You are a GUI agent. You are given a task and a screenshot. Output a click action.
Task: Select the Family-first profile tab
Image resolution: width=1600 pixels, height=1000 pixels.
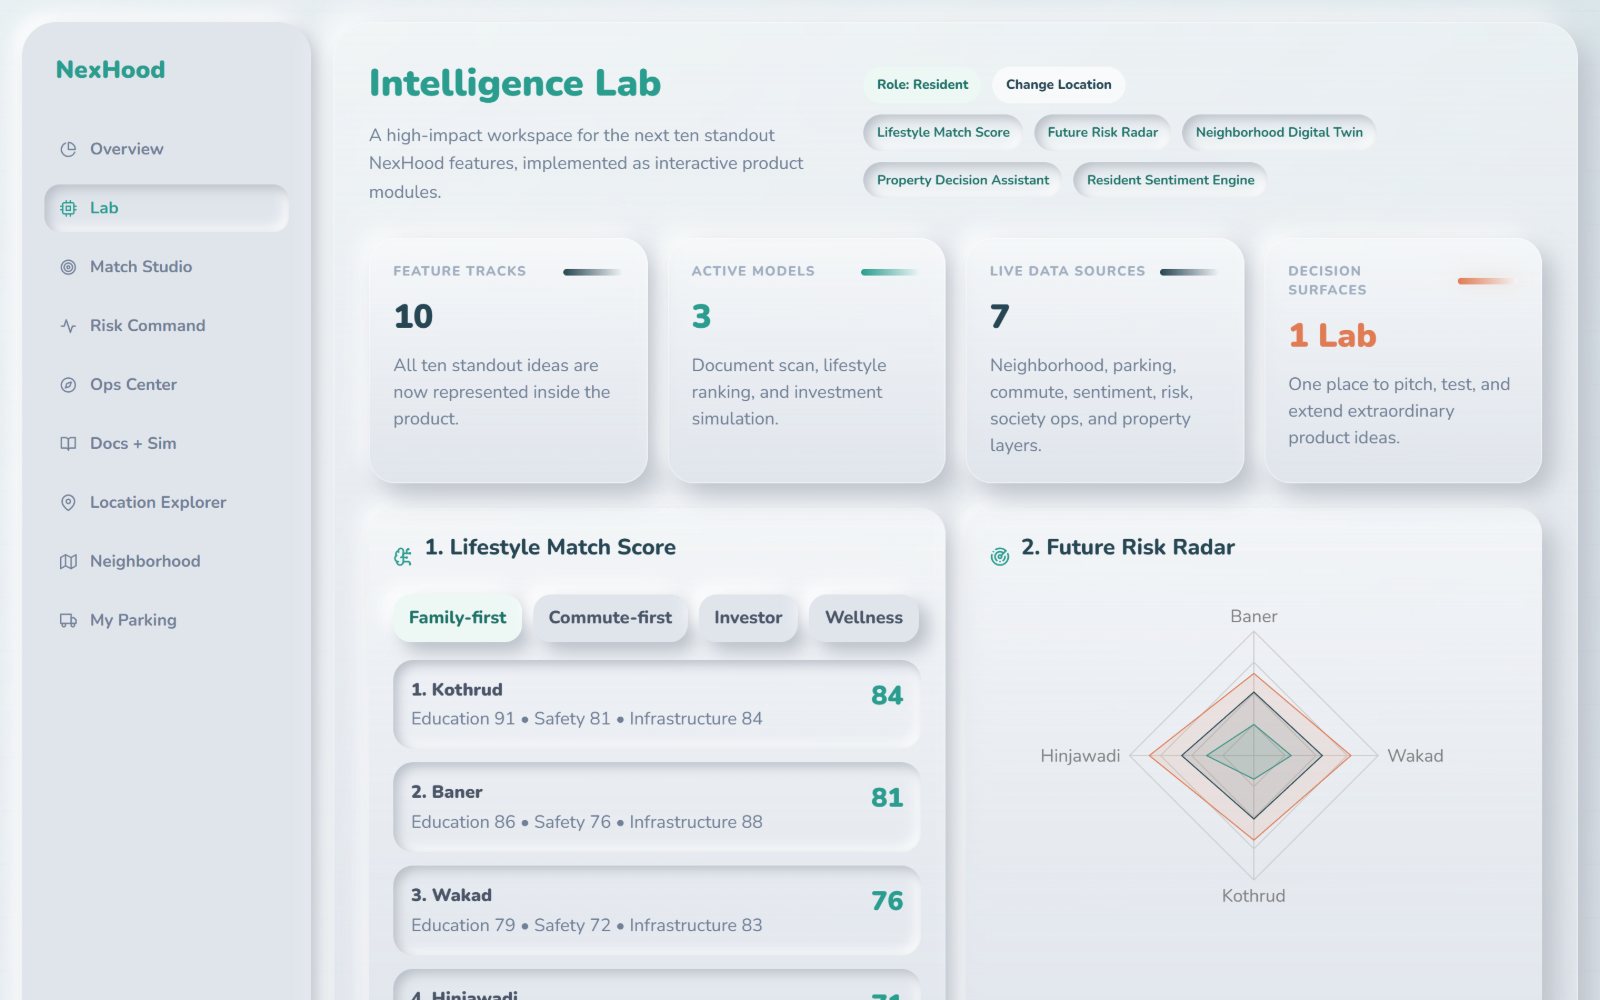point(458,618)
